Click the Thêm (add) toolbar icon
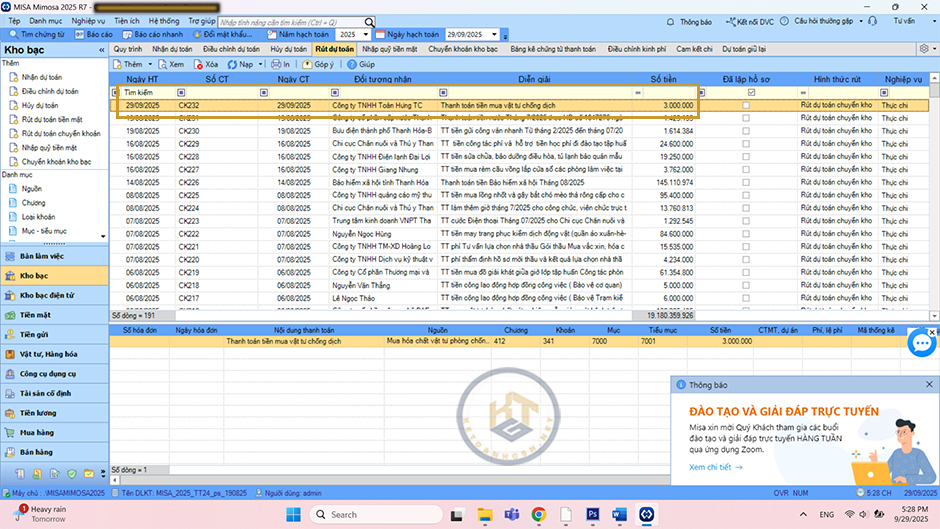940x529 pixels. [117, 64]
